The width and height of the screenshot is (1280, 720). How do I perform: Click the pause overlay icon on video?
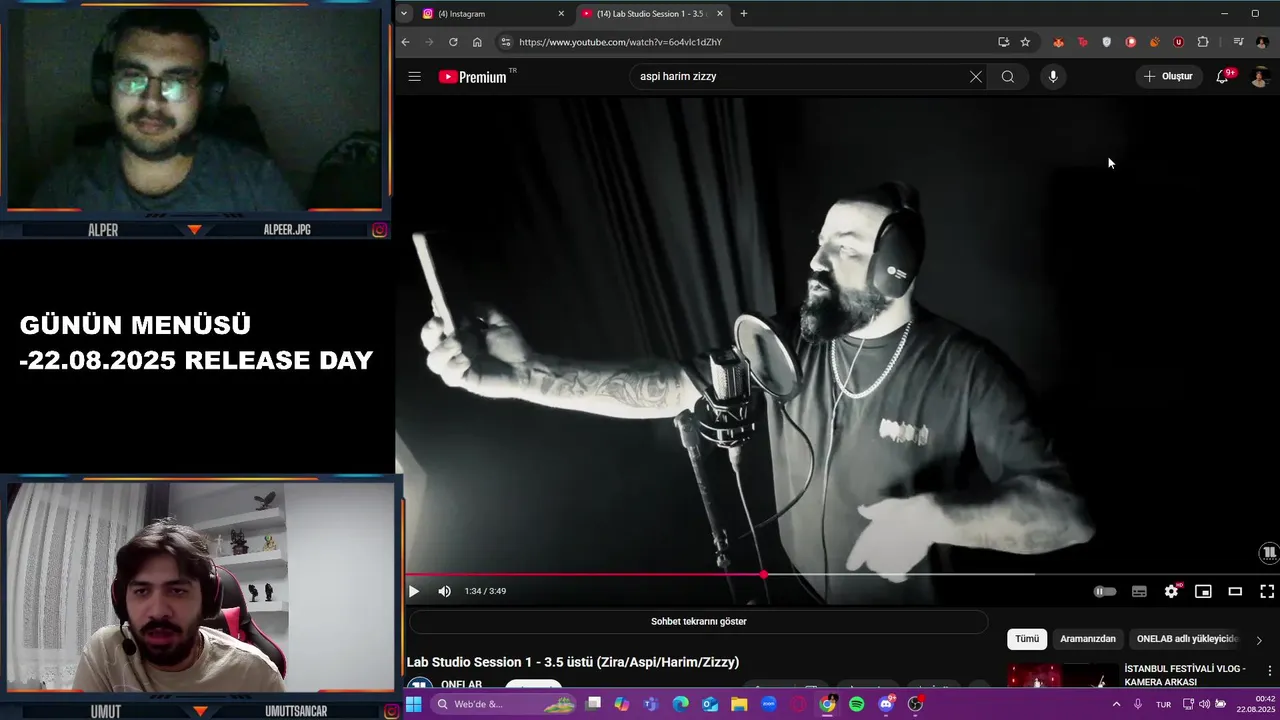[1269, 552]
